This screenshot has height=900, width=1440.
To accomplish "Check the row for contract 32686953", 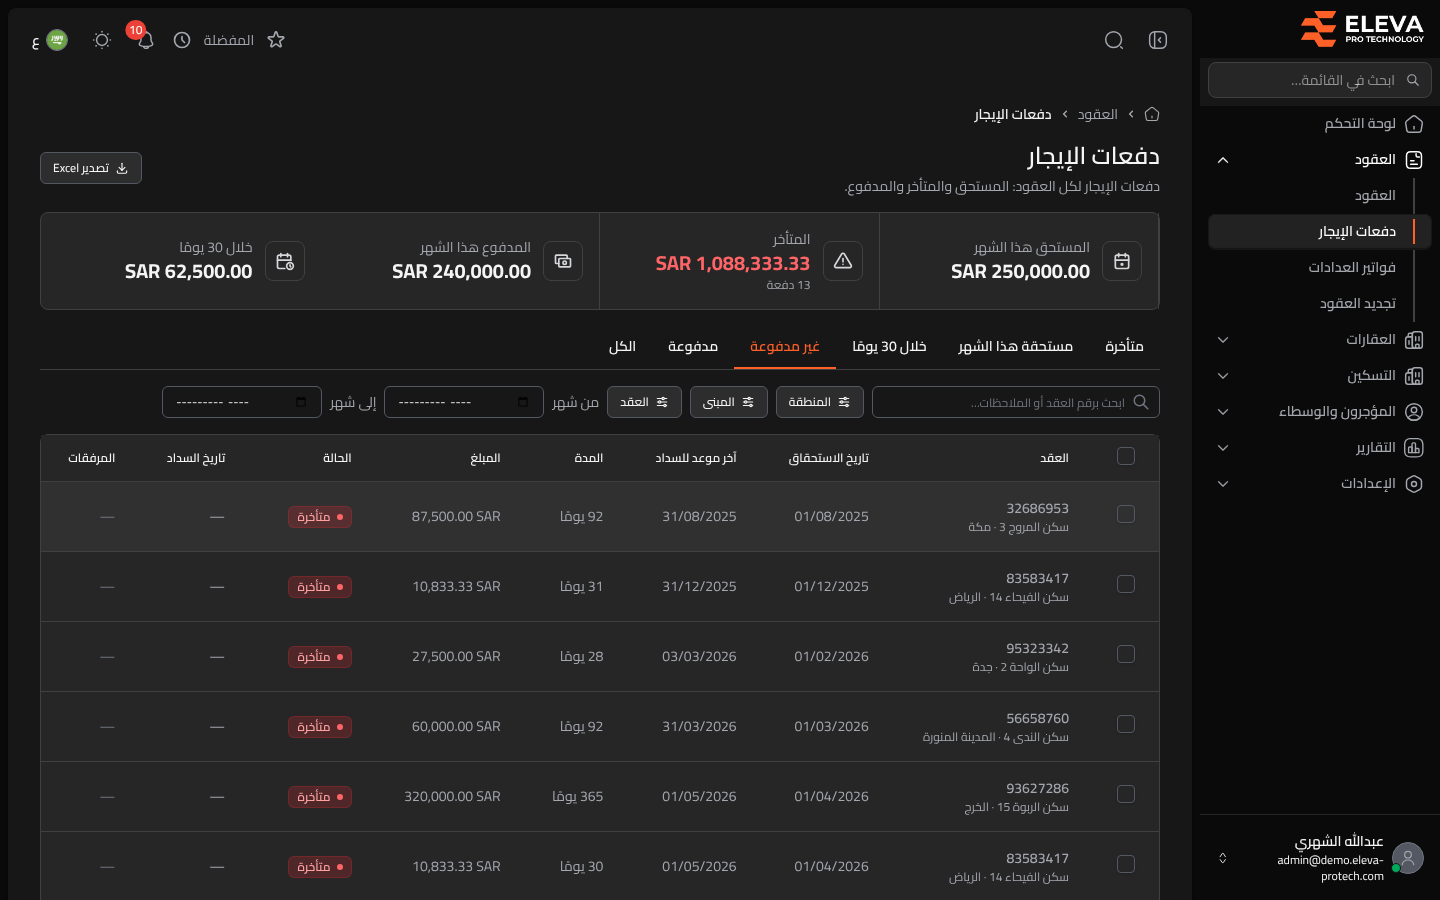I will 1126,514.
